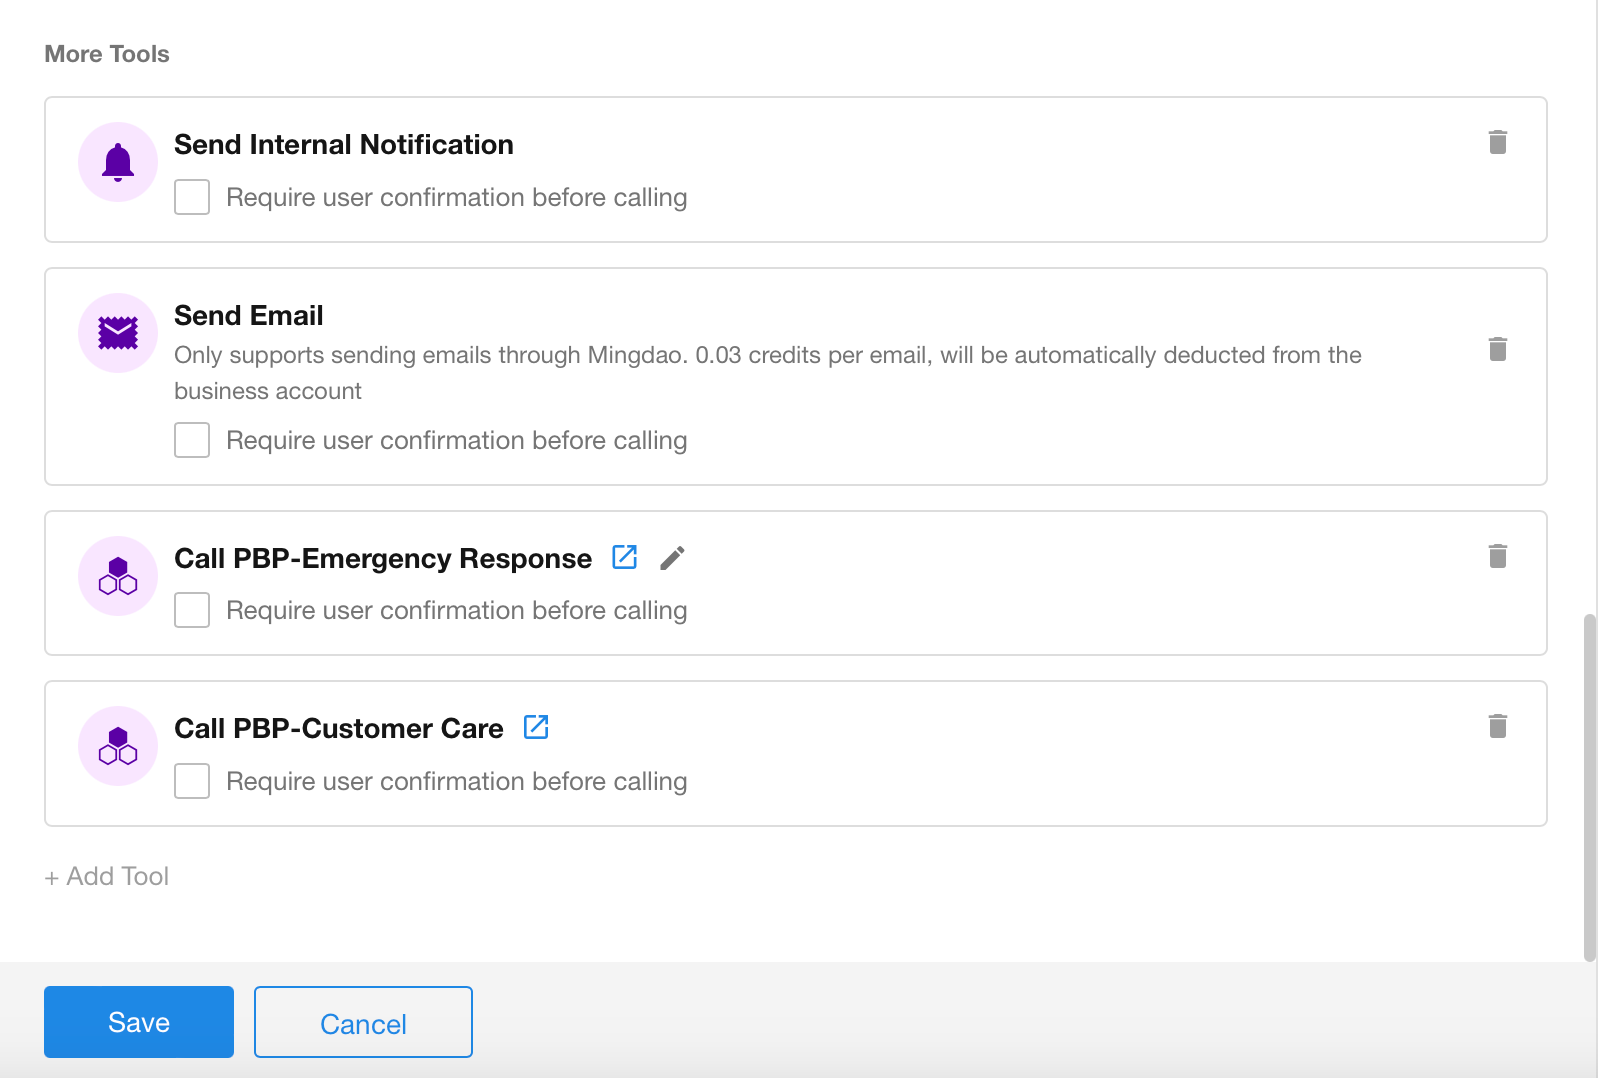Open PBP-Customer Care external link icon
Image resolution: width=1598 pixels, height=1078 pixels.
[536, 727]
